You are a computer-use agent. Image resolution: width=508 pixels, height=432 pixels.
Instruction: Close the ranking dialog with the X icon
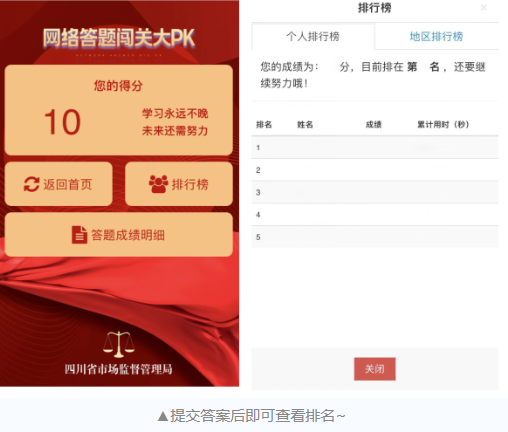(x=483, y=7)
